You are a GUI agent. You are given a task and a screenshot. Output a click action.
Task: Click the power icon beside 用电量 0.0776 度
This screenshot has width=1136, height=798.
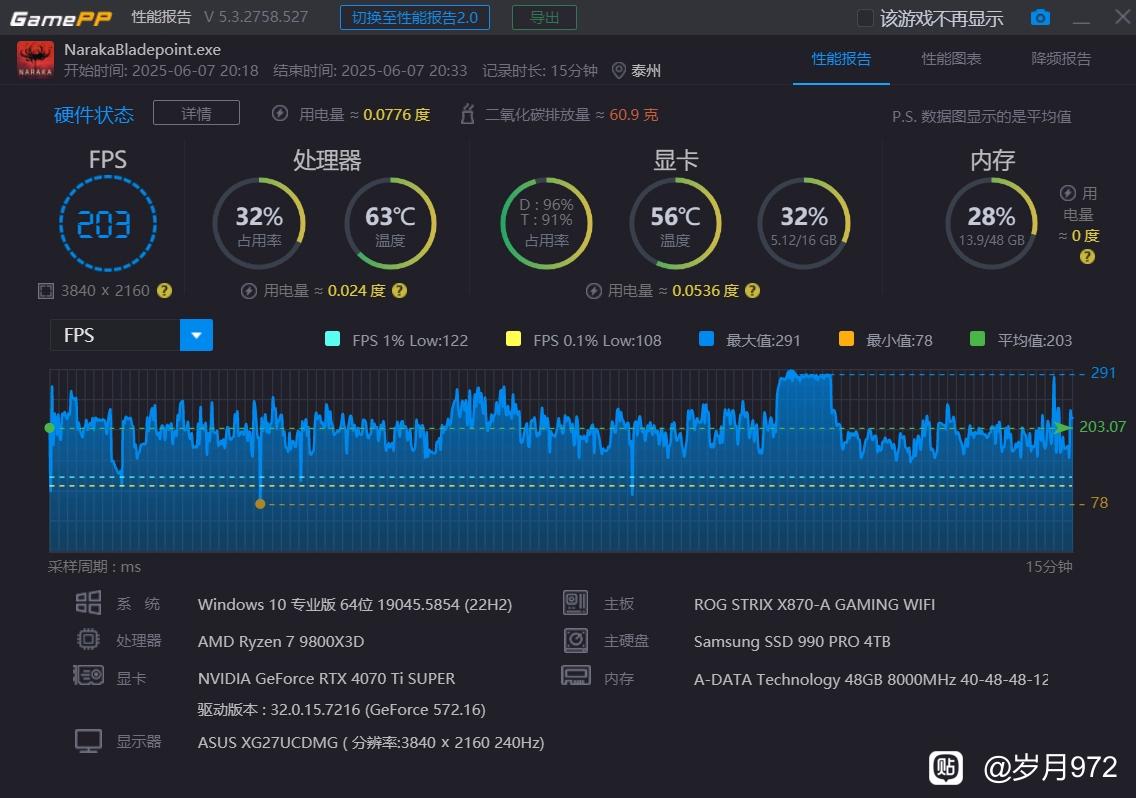(280, 114)
